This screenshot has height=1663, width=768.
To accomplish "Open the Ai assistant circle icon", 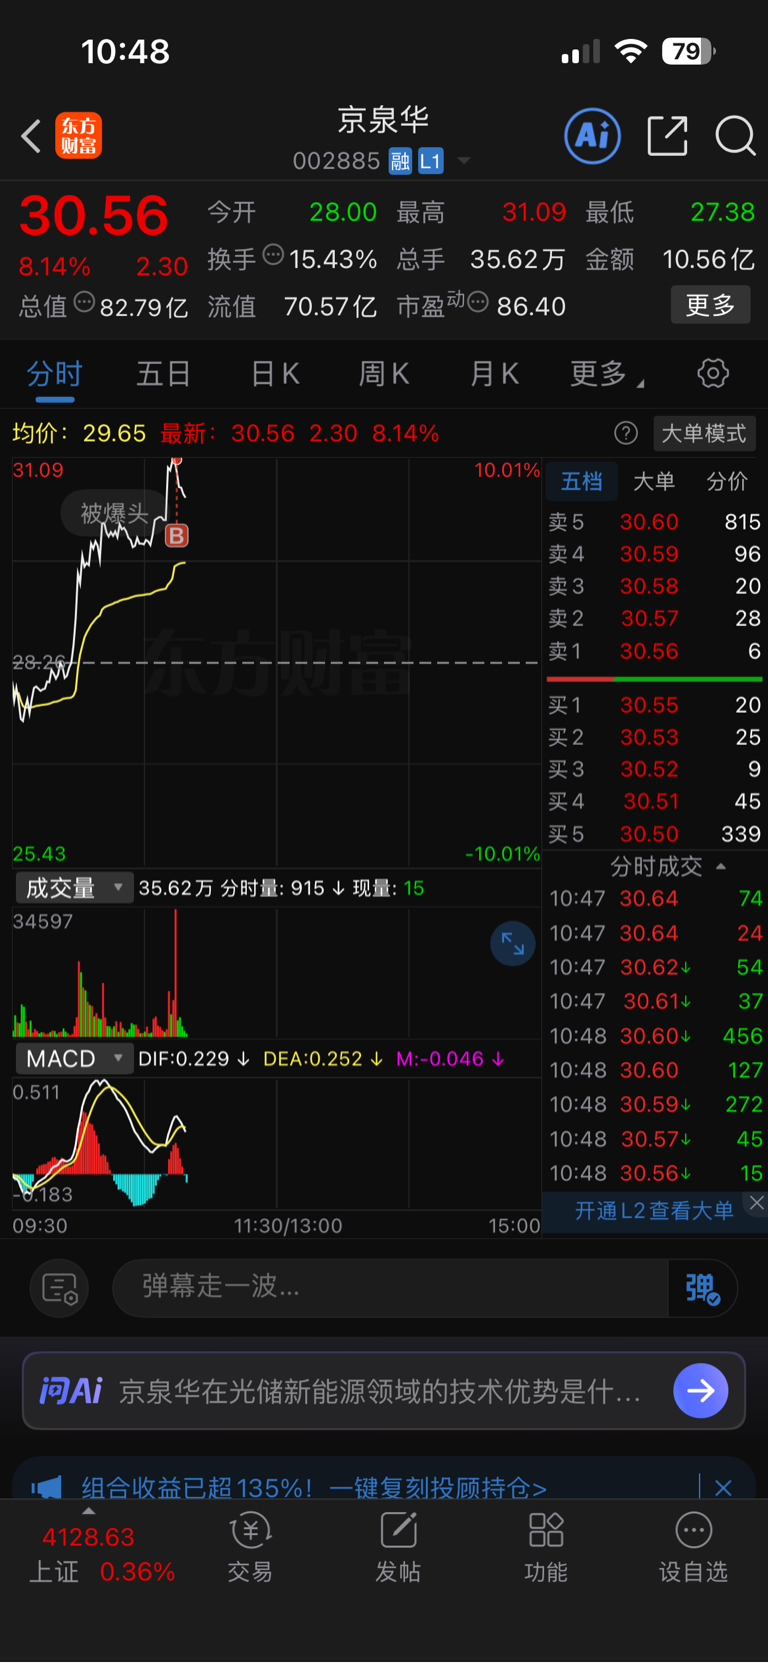I will 593,136.
